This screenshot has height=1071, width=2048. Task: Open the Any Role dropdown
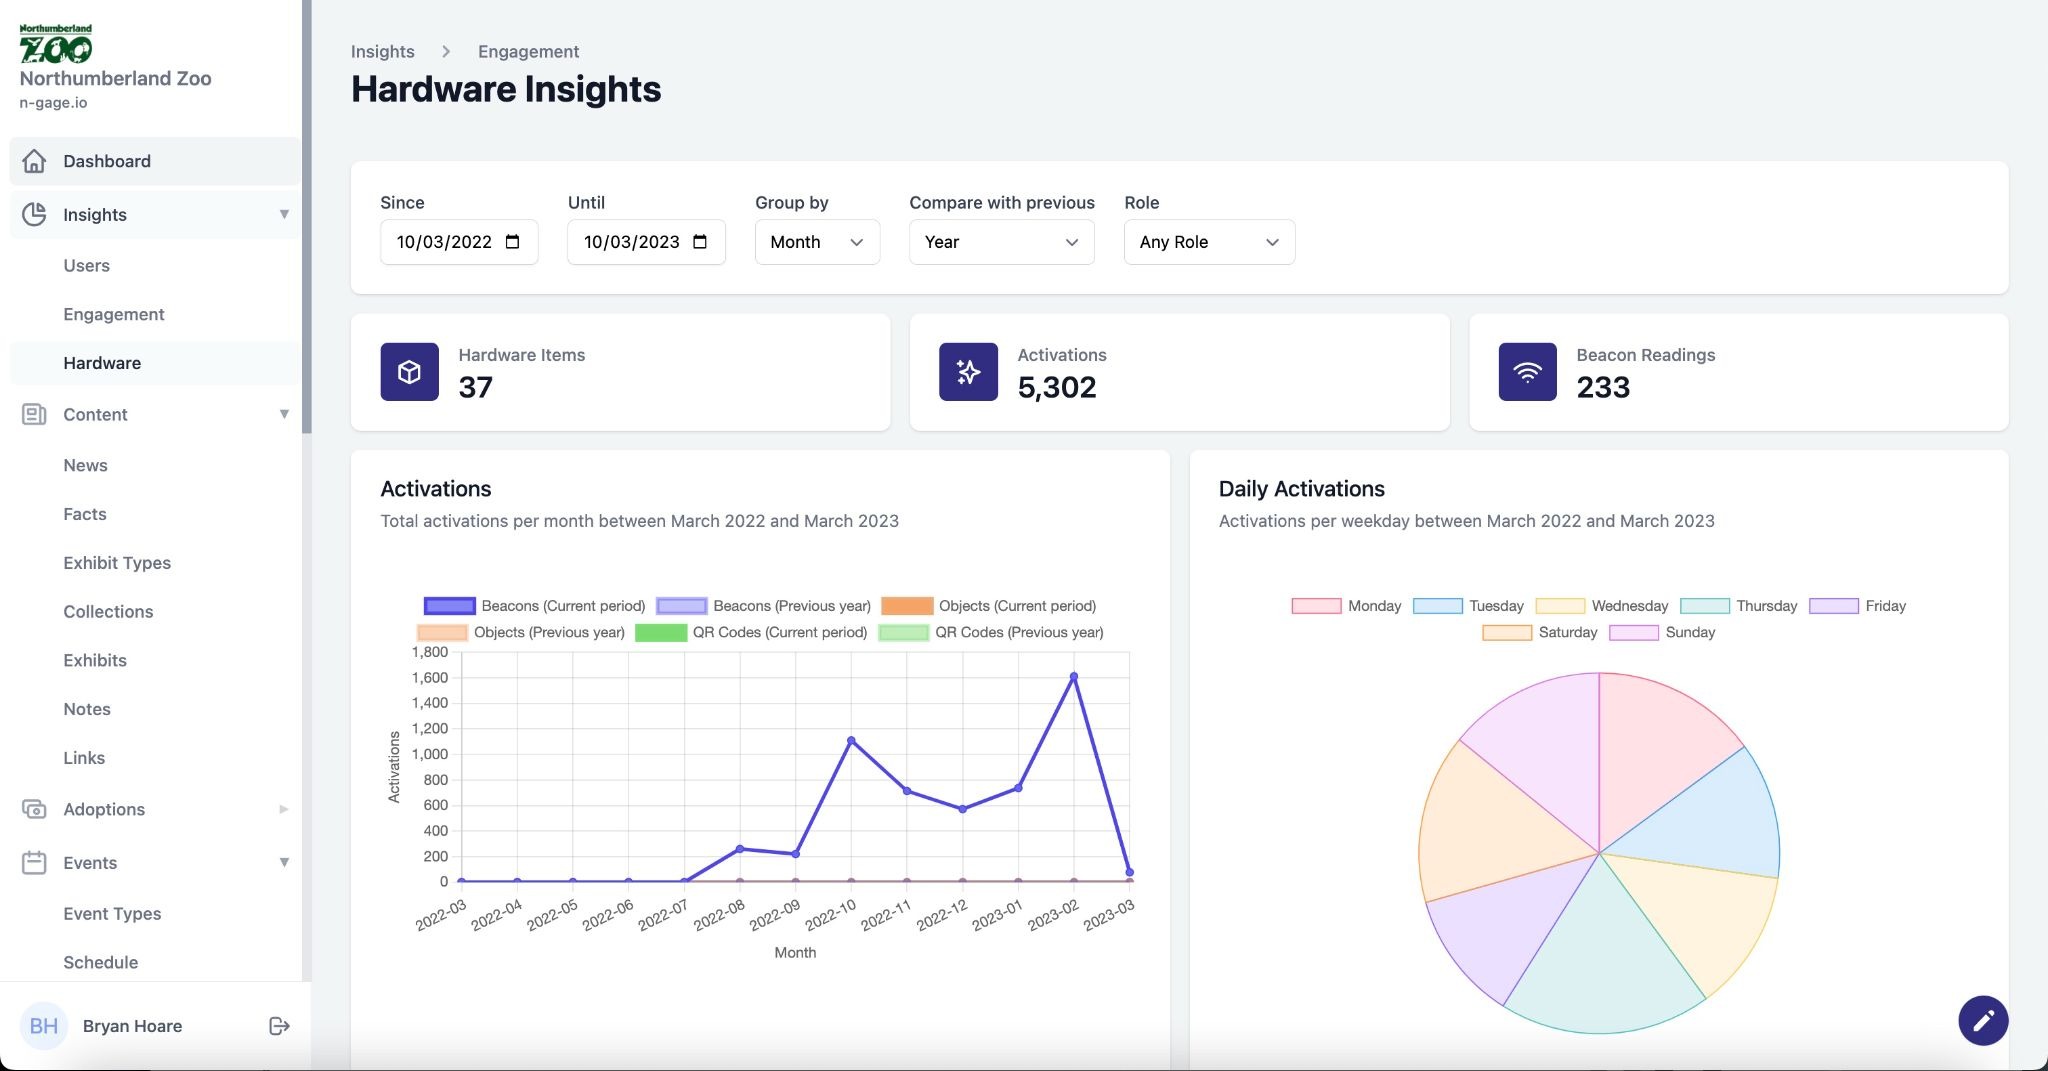pyautogui.click(x=1208, y=242)
